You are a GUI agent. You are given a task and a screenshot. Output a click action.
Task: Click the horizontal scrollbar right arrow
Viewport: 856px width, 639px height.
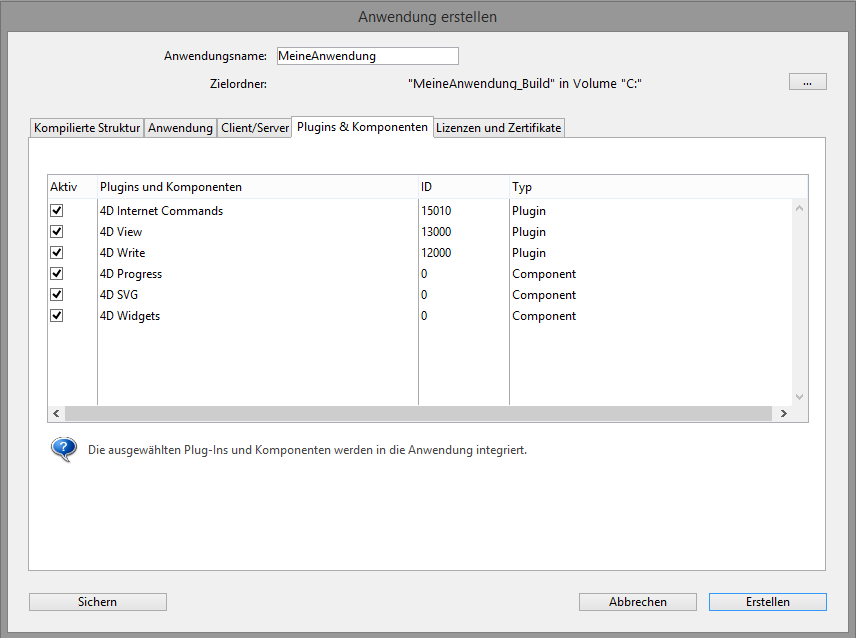(784, 413)
